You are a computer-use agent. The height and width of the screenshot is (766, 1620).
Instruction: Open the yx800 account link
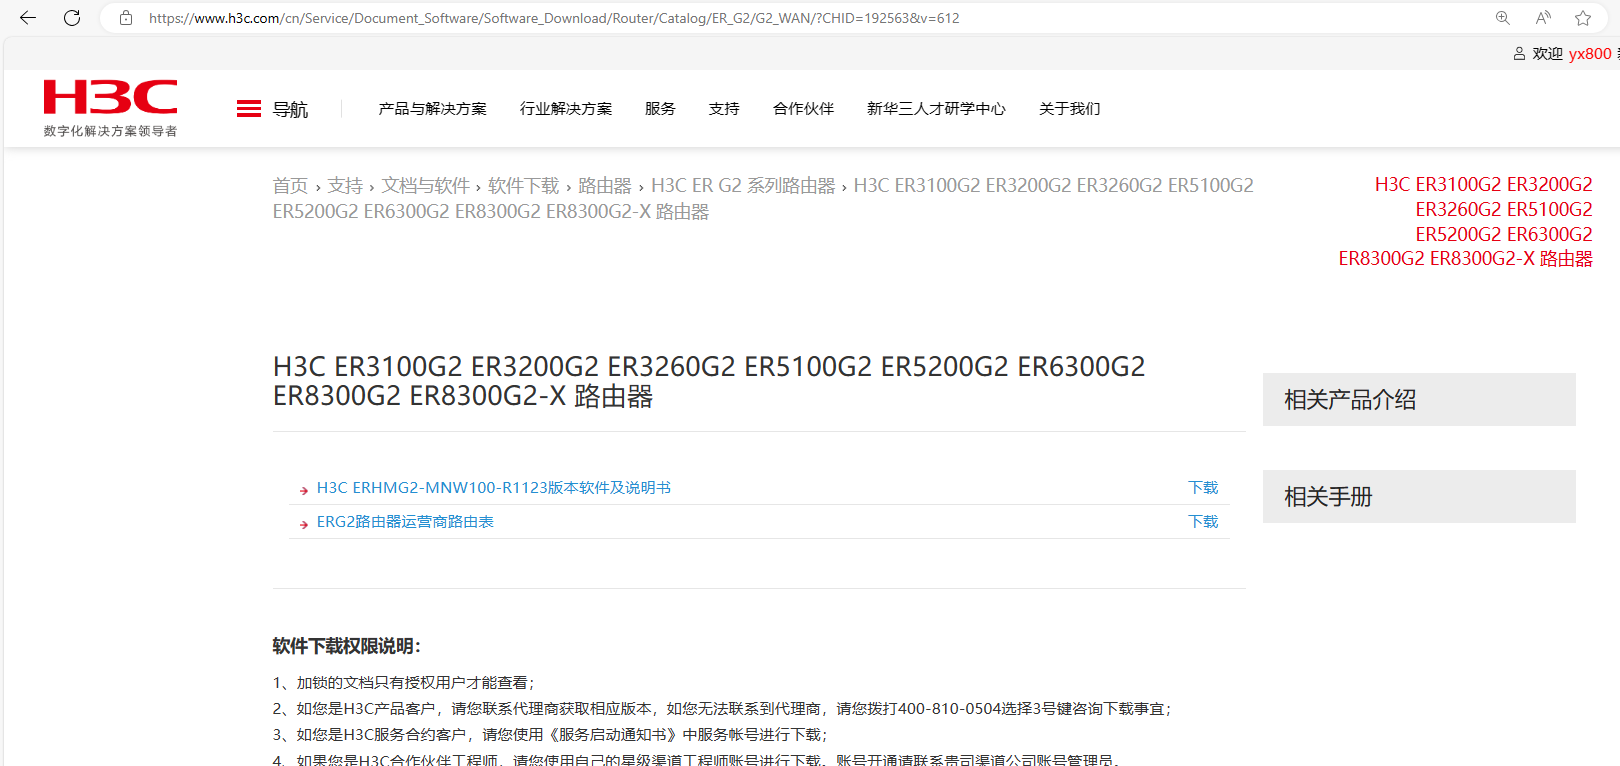click(1590, 54)
